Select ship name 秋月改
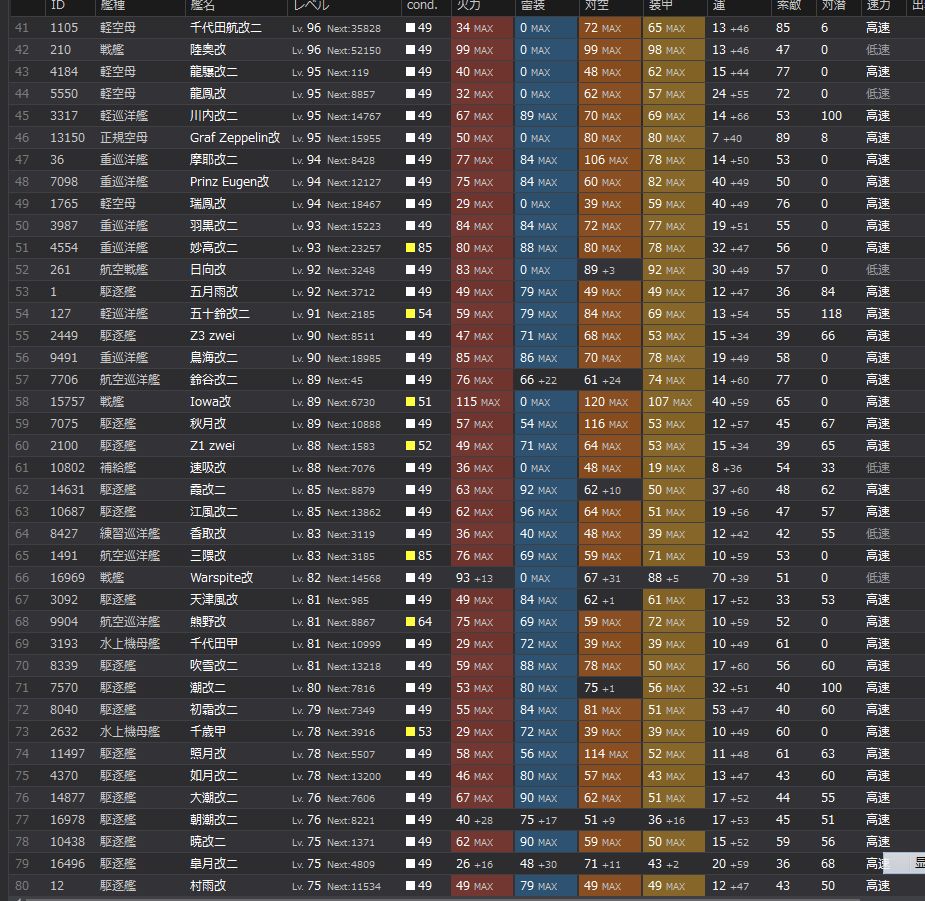Screen dimensions: 925x901 tap(208, 424)
